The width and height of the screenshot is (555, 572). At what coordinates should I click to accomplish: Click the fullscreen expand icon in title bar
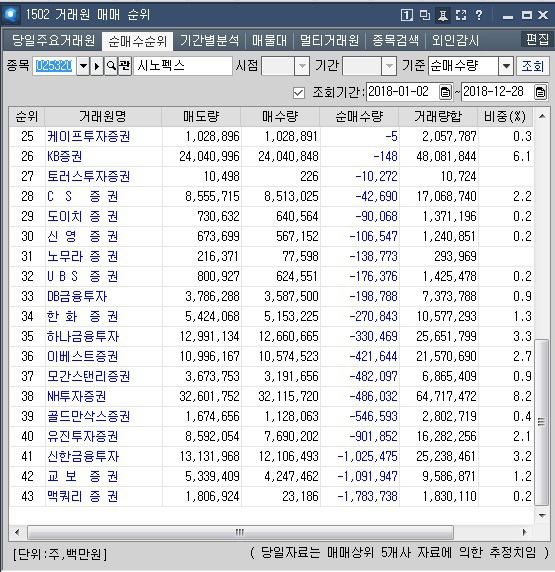click(461, 15)
